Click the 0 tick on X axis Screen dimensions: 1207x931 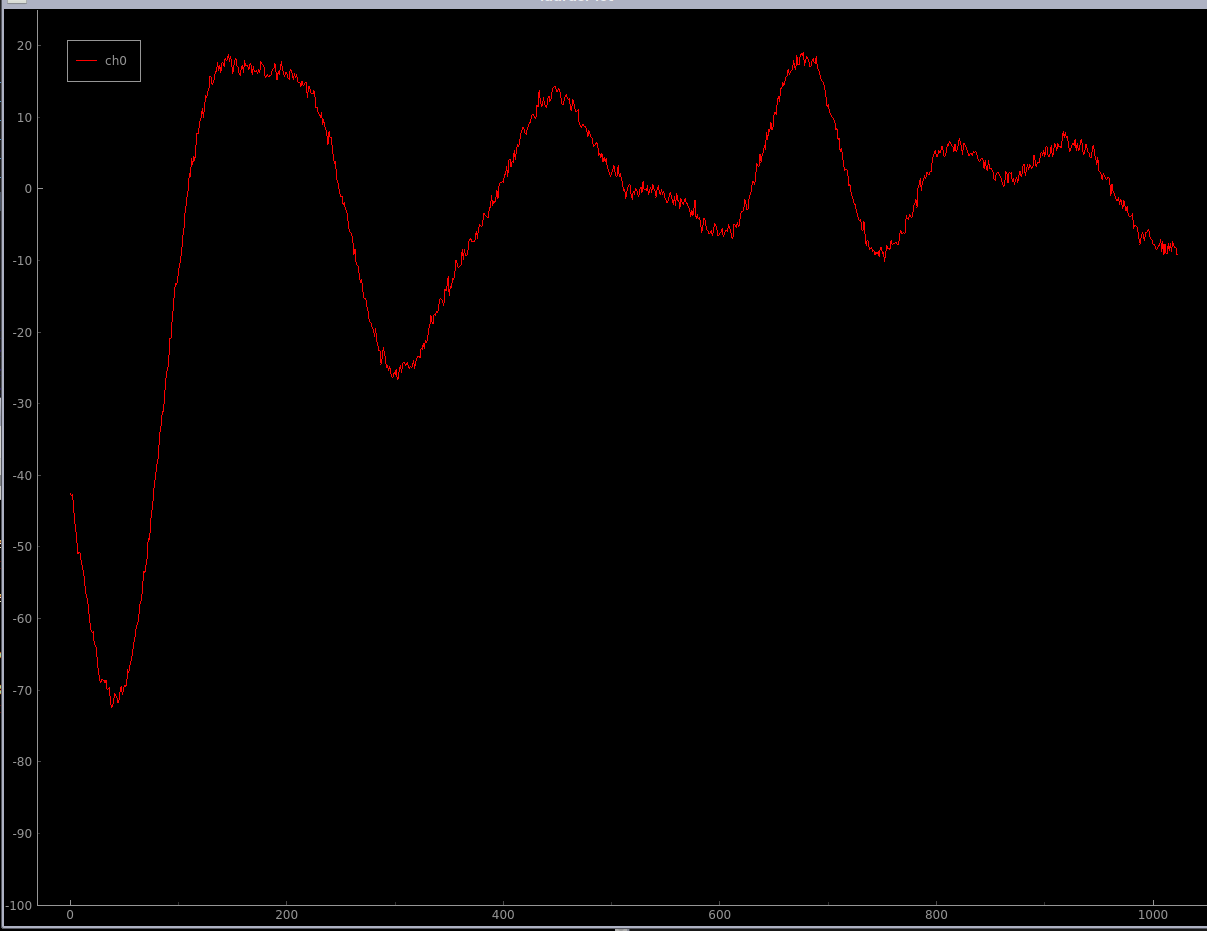(x=70, y=915)
